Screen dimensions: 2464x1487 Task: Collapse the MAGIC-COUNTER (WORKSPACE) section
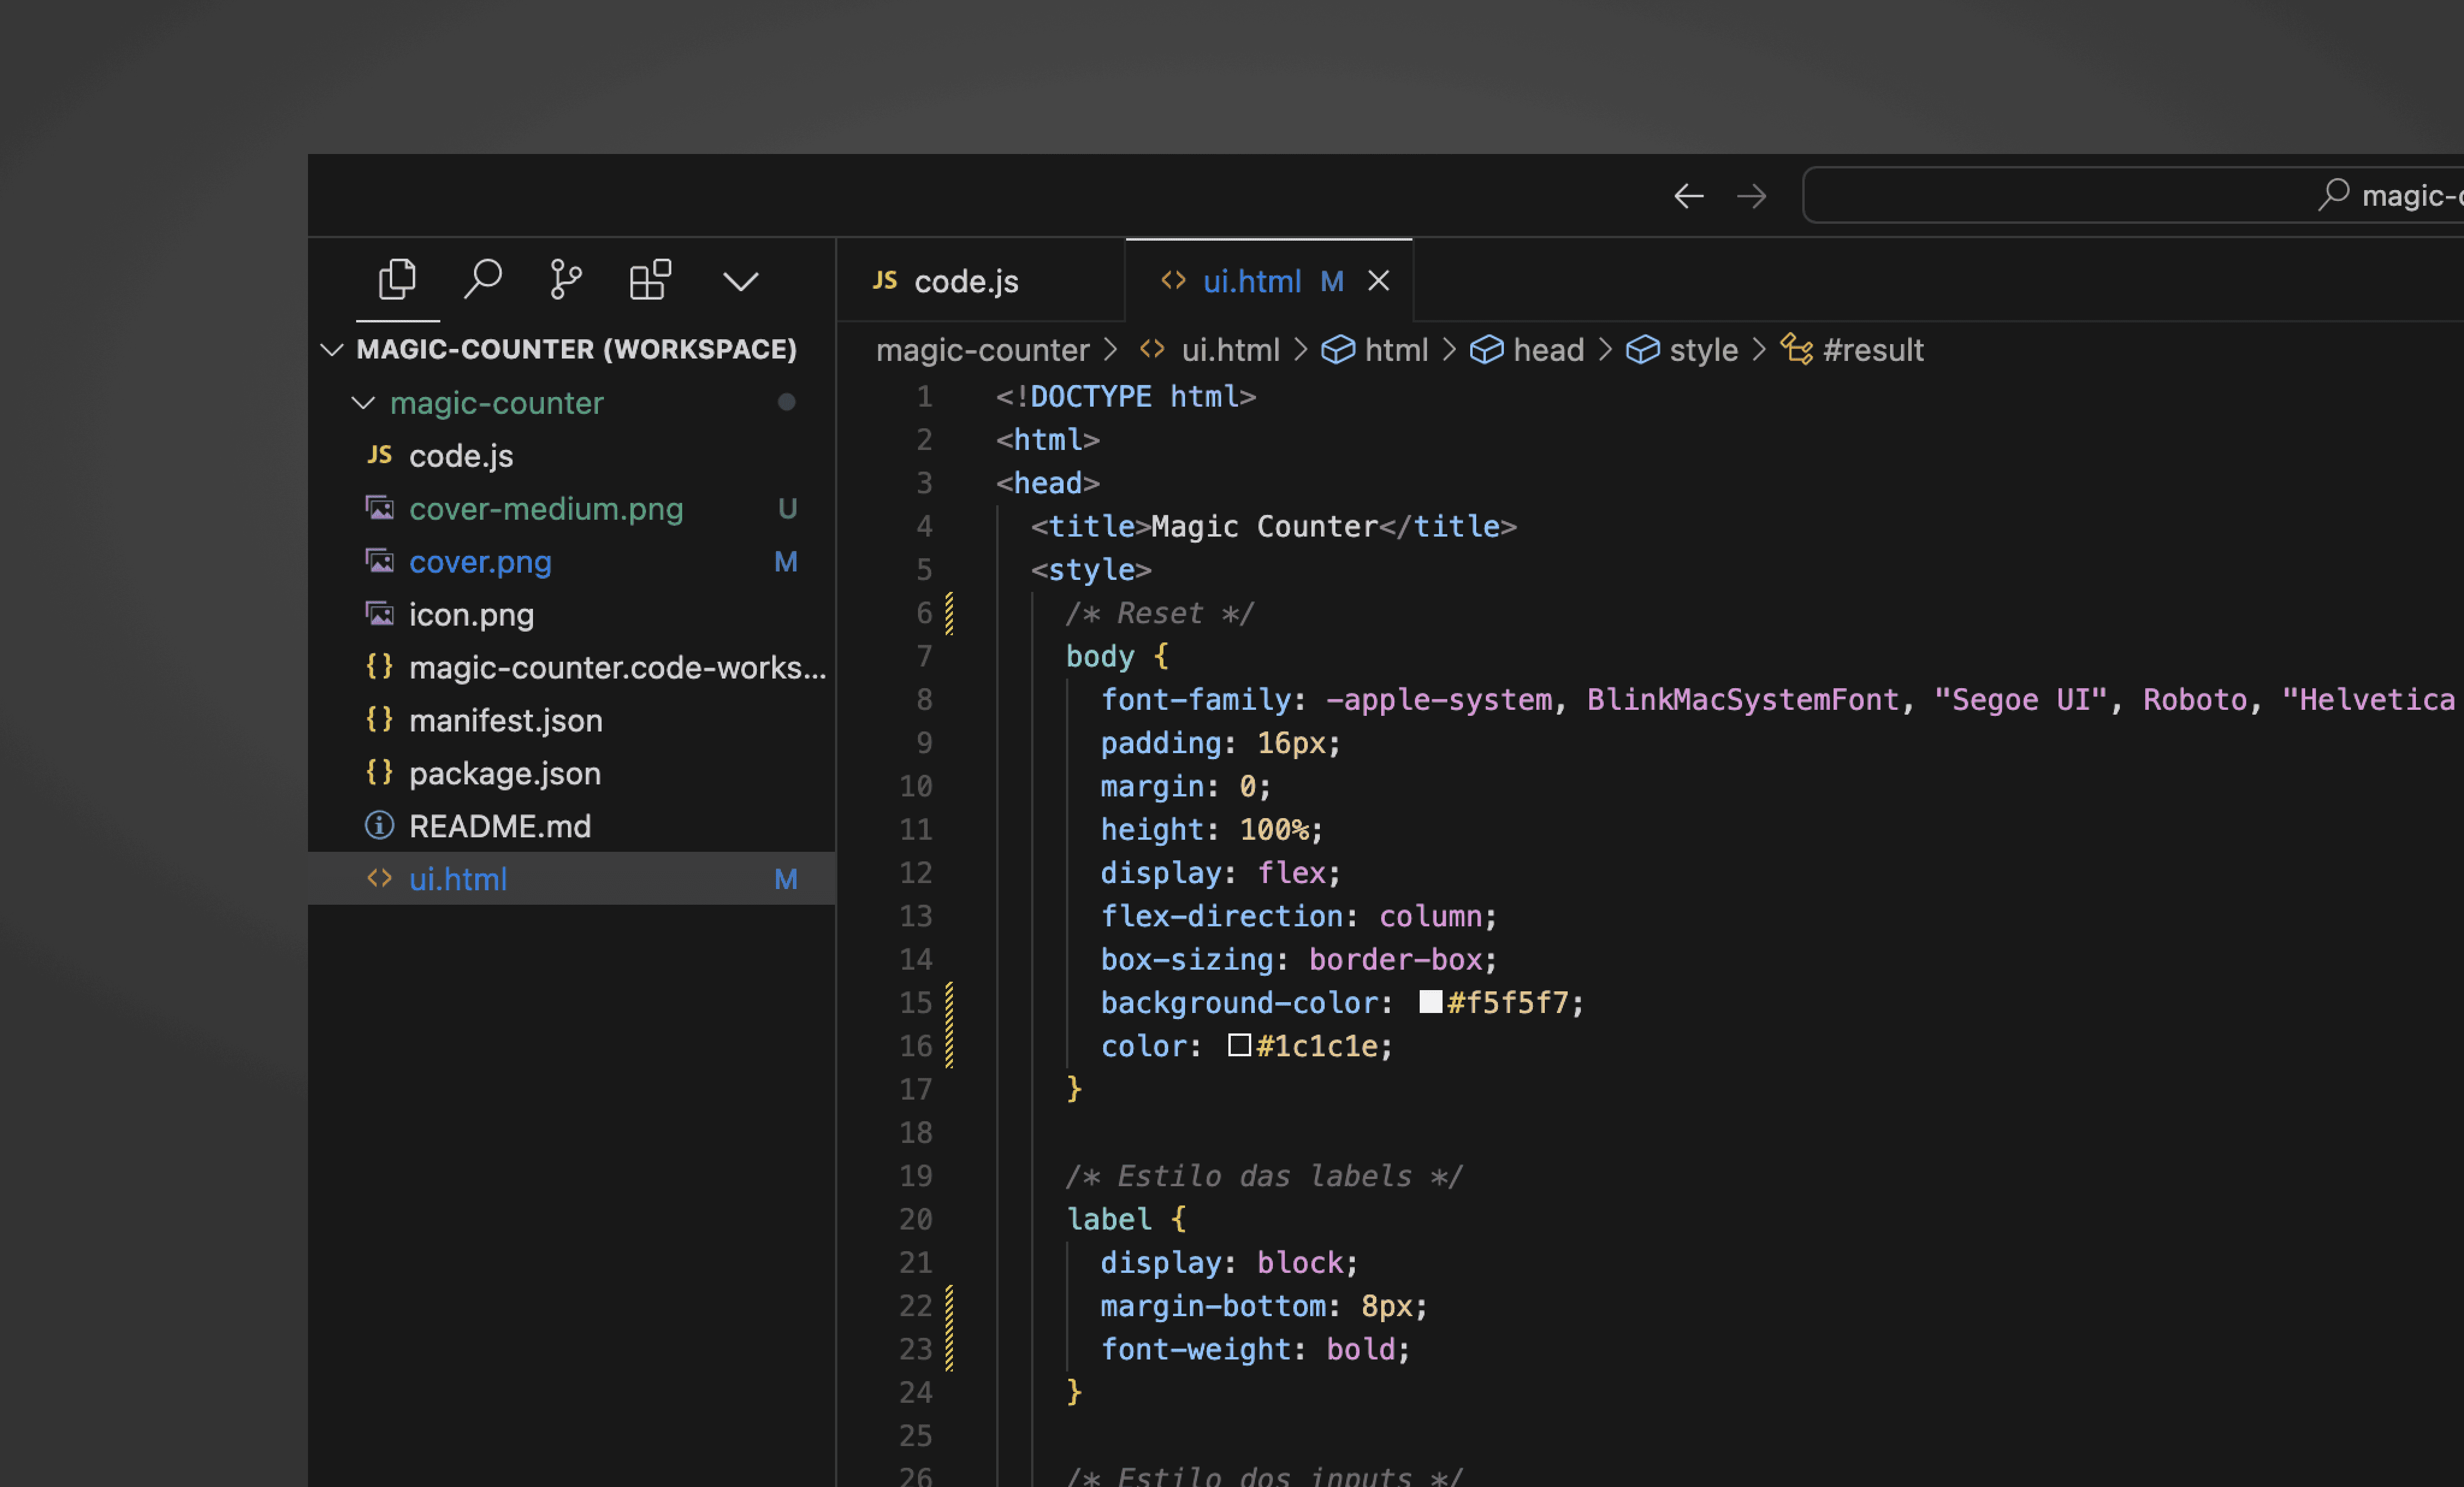point(332,349)
